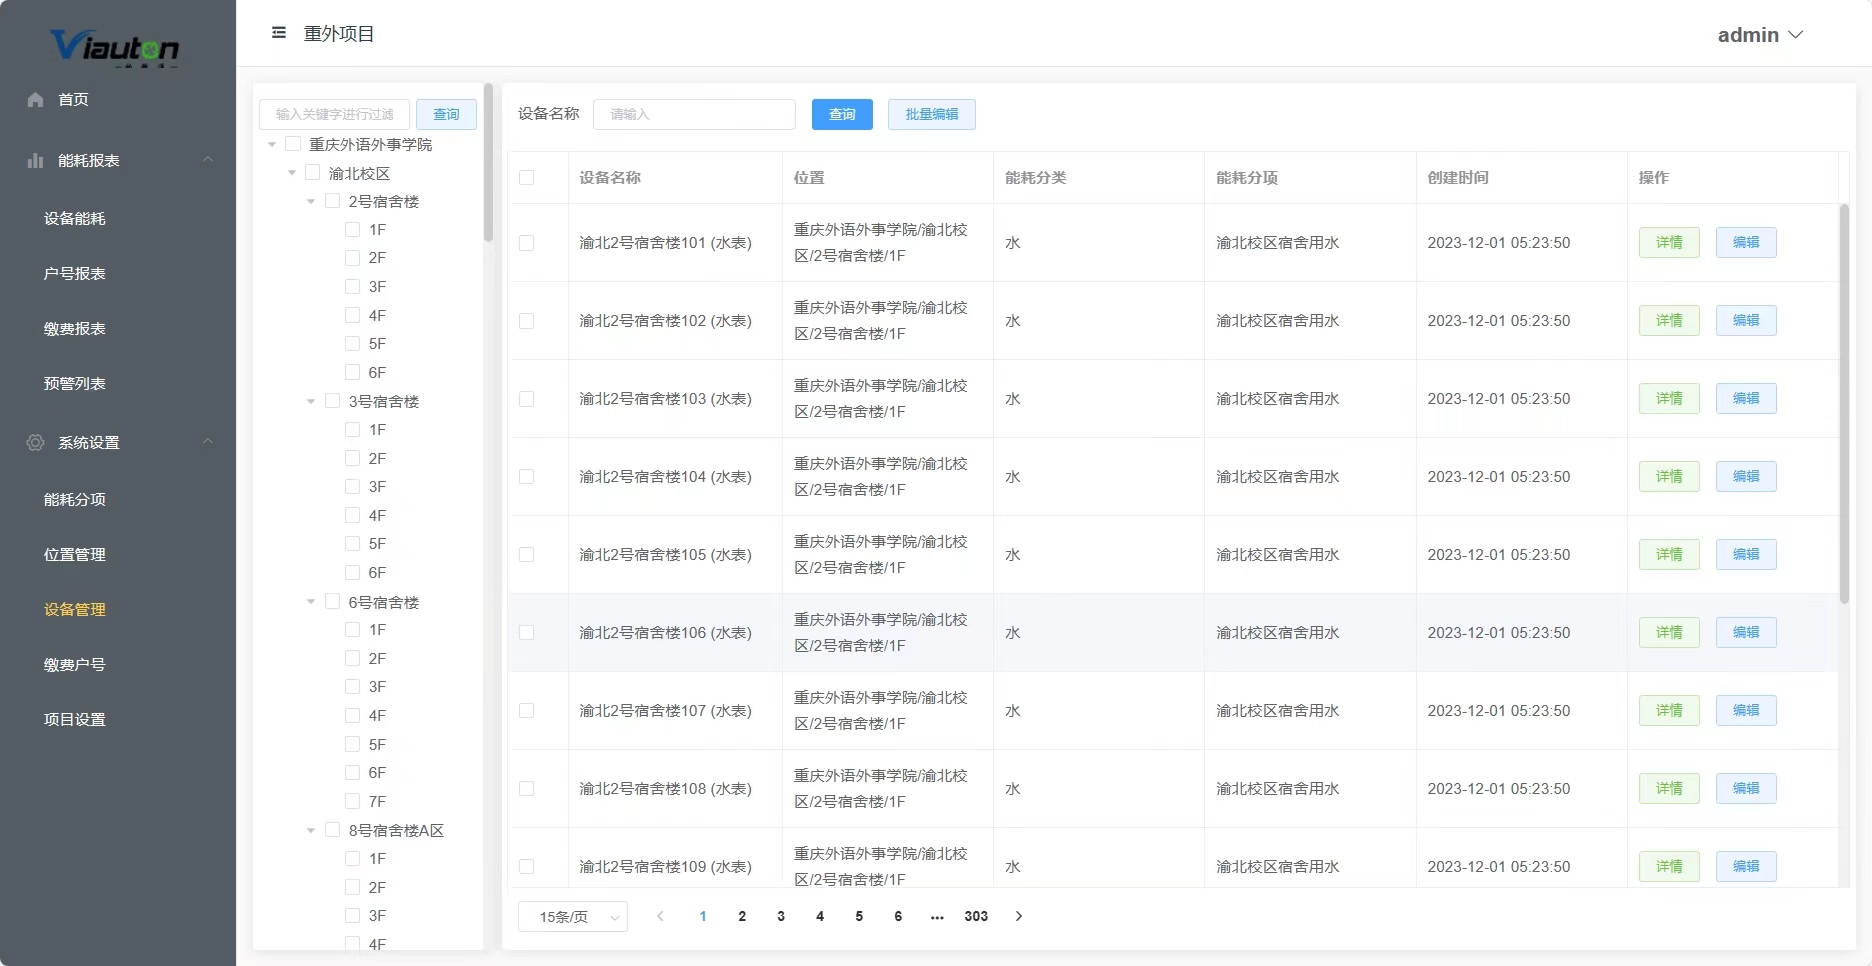Click the bar chart icon beside 能耗报表
Viewport: 1872px width, 966px height.
coord(36,160)
